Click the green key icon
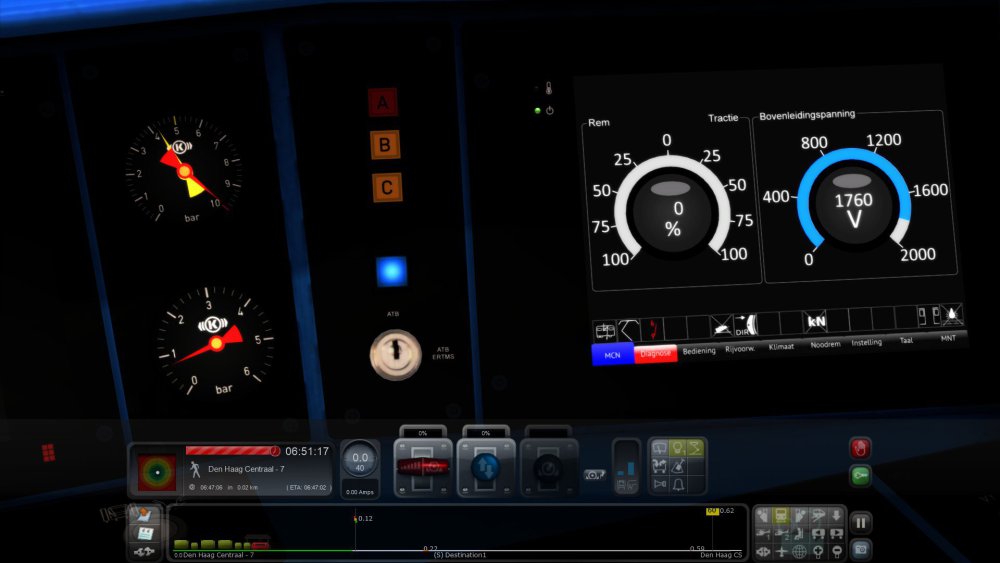1000x563 pixels. 860,475
